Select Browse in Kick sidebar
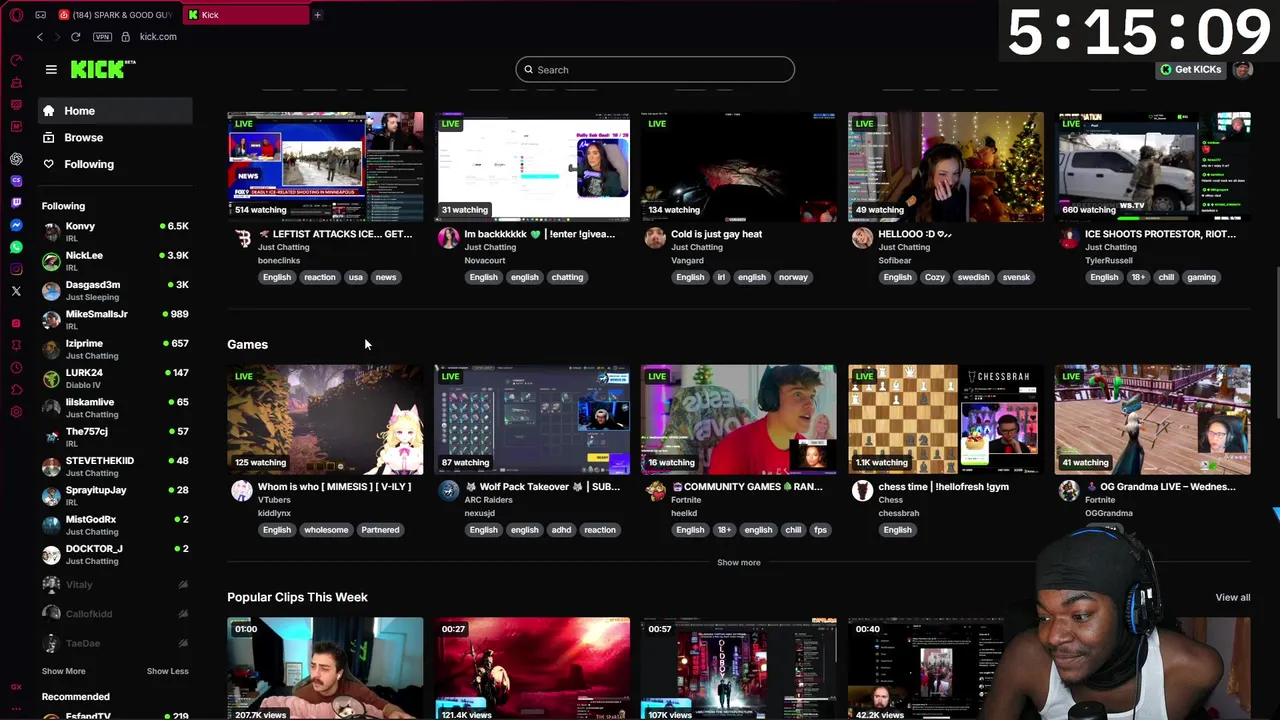 pos(115,137)
